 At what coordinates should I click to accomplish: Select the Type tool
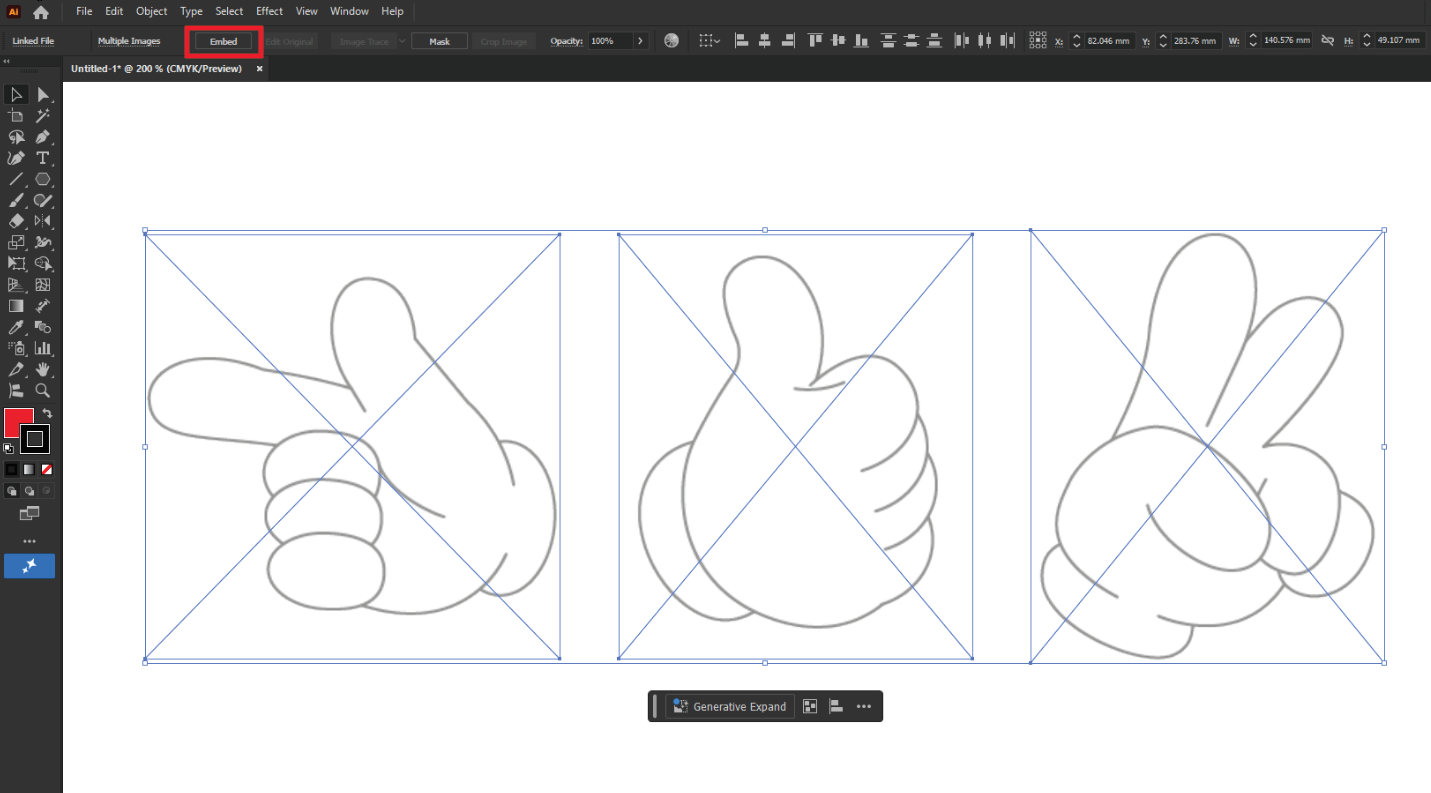[43, 158]
